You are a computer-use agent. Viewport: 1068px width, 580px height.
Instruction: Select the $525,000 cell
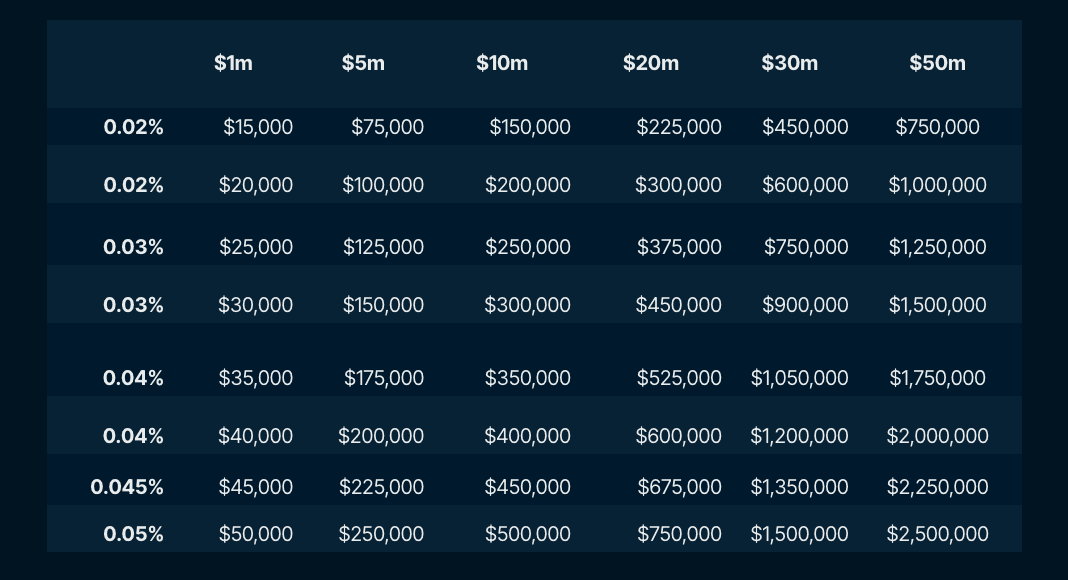679,378
